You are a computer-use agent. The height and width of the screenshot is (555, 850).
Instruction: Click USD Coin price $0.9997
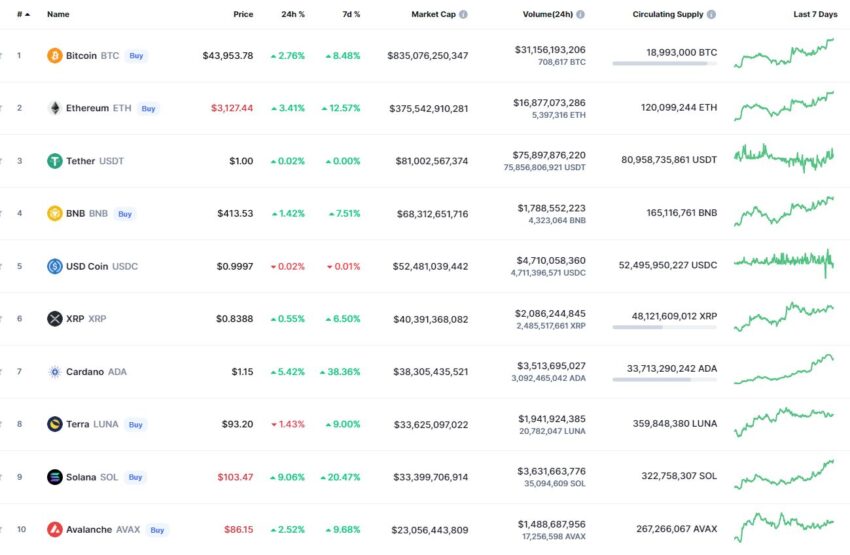click(235, 266)
